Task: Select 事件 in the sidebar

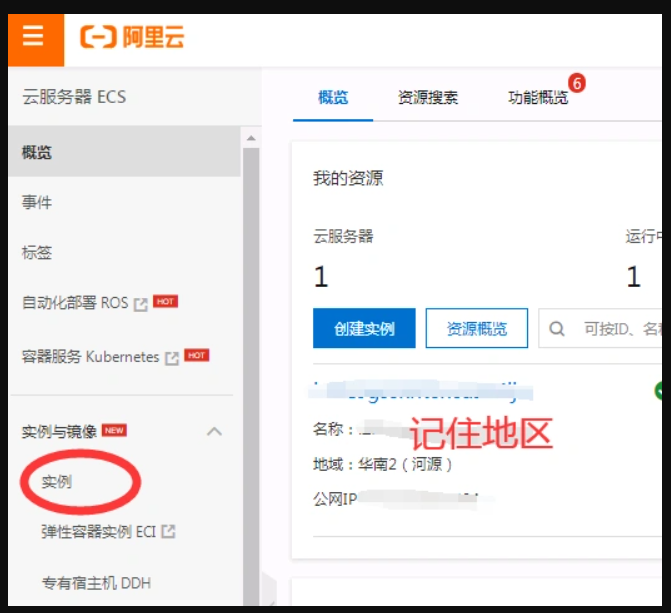Action: (x=37, y=202)
